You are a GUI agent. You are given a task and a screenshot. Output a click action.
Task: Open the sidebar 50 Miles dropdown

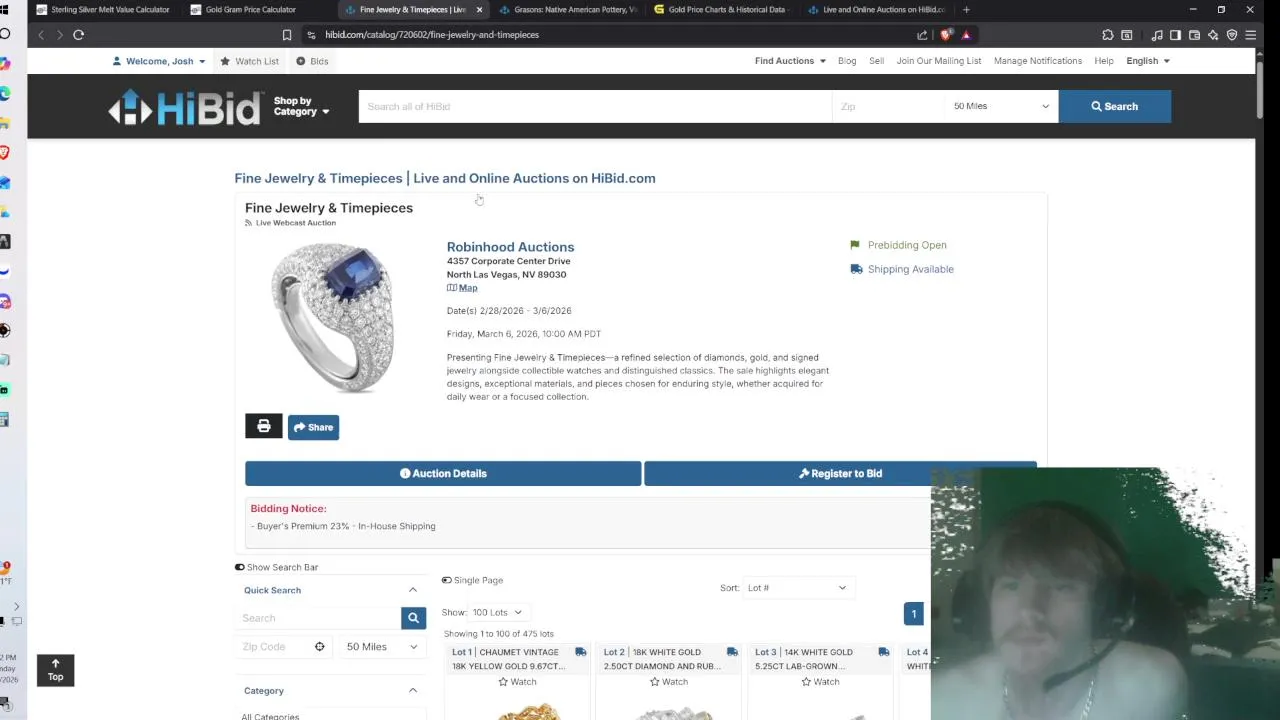[382, 647]
